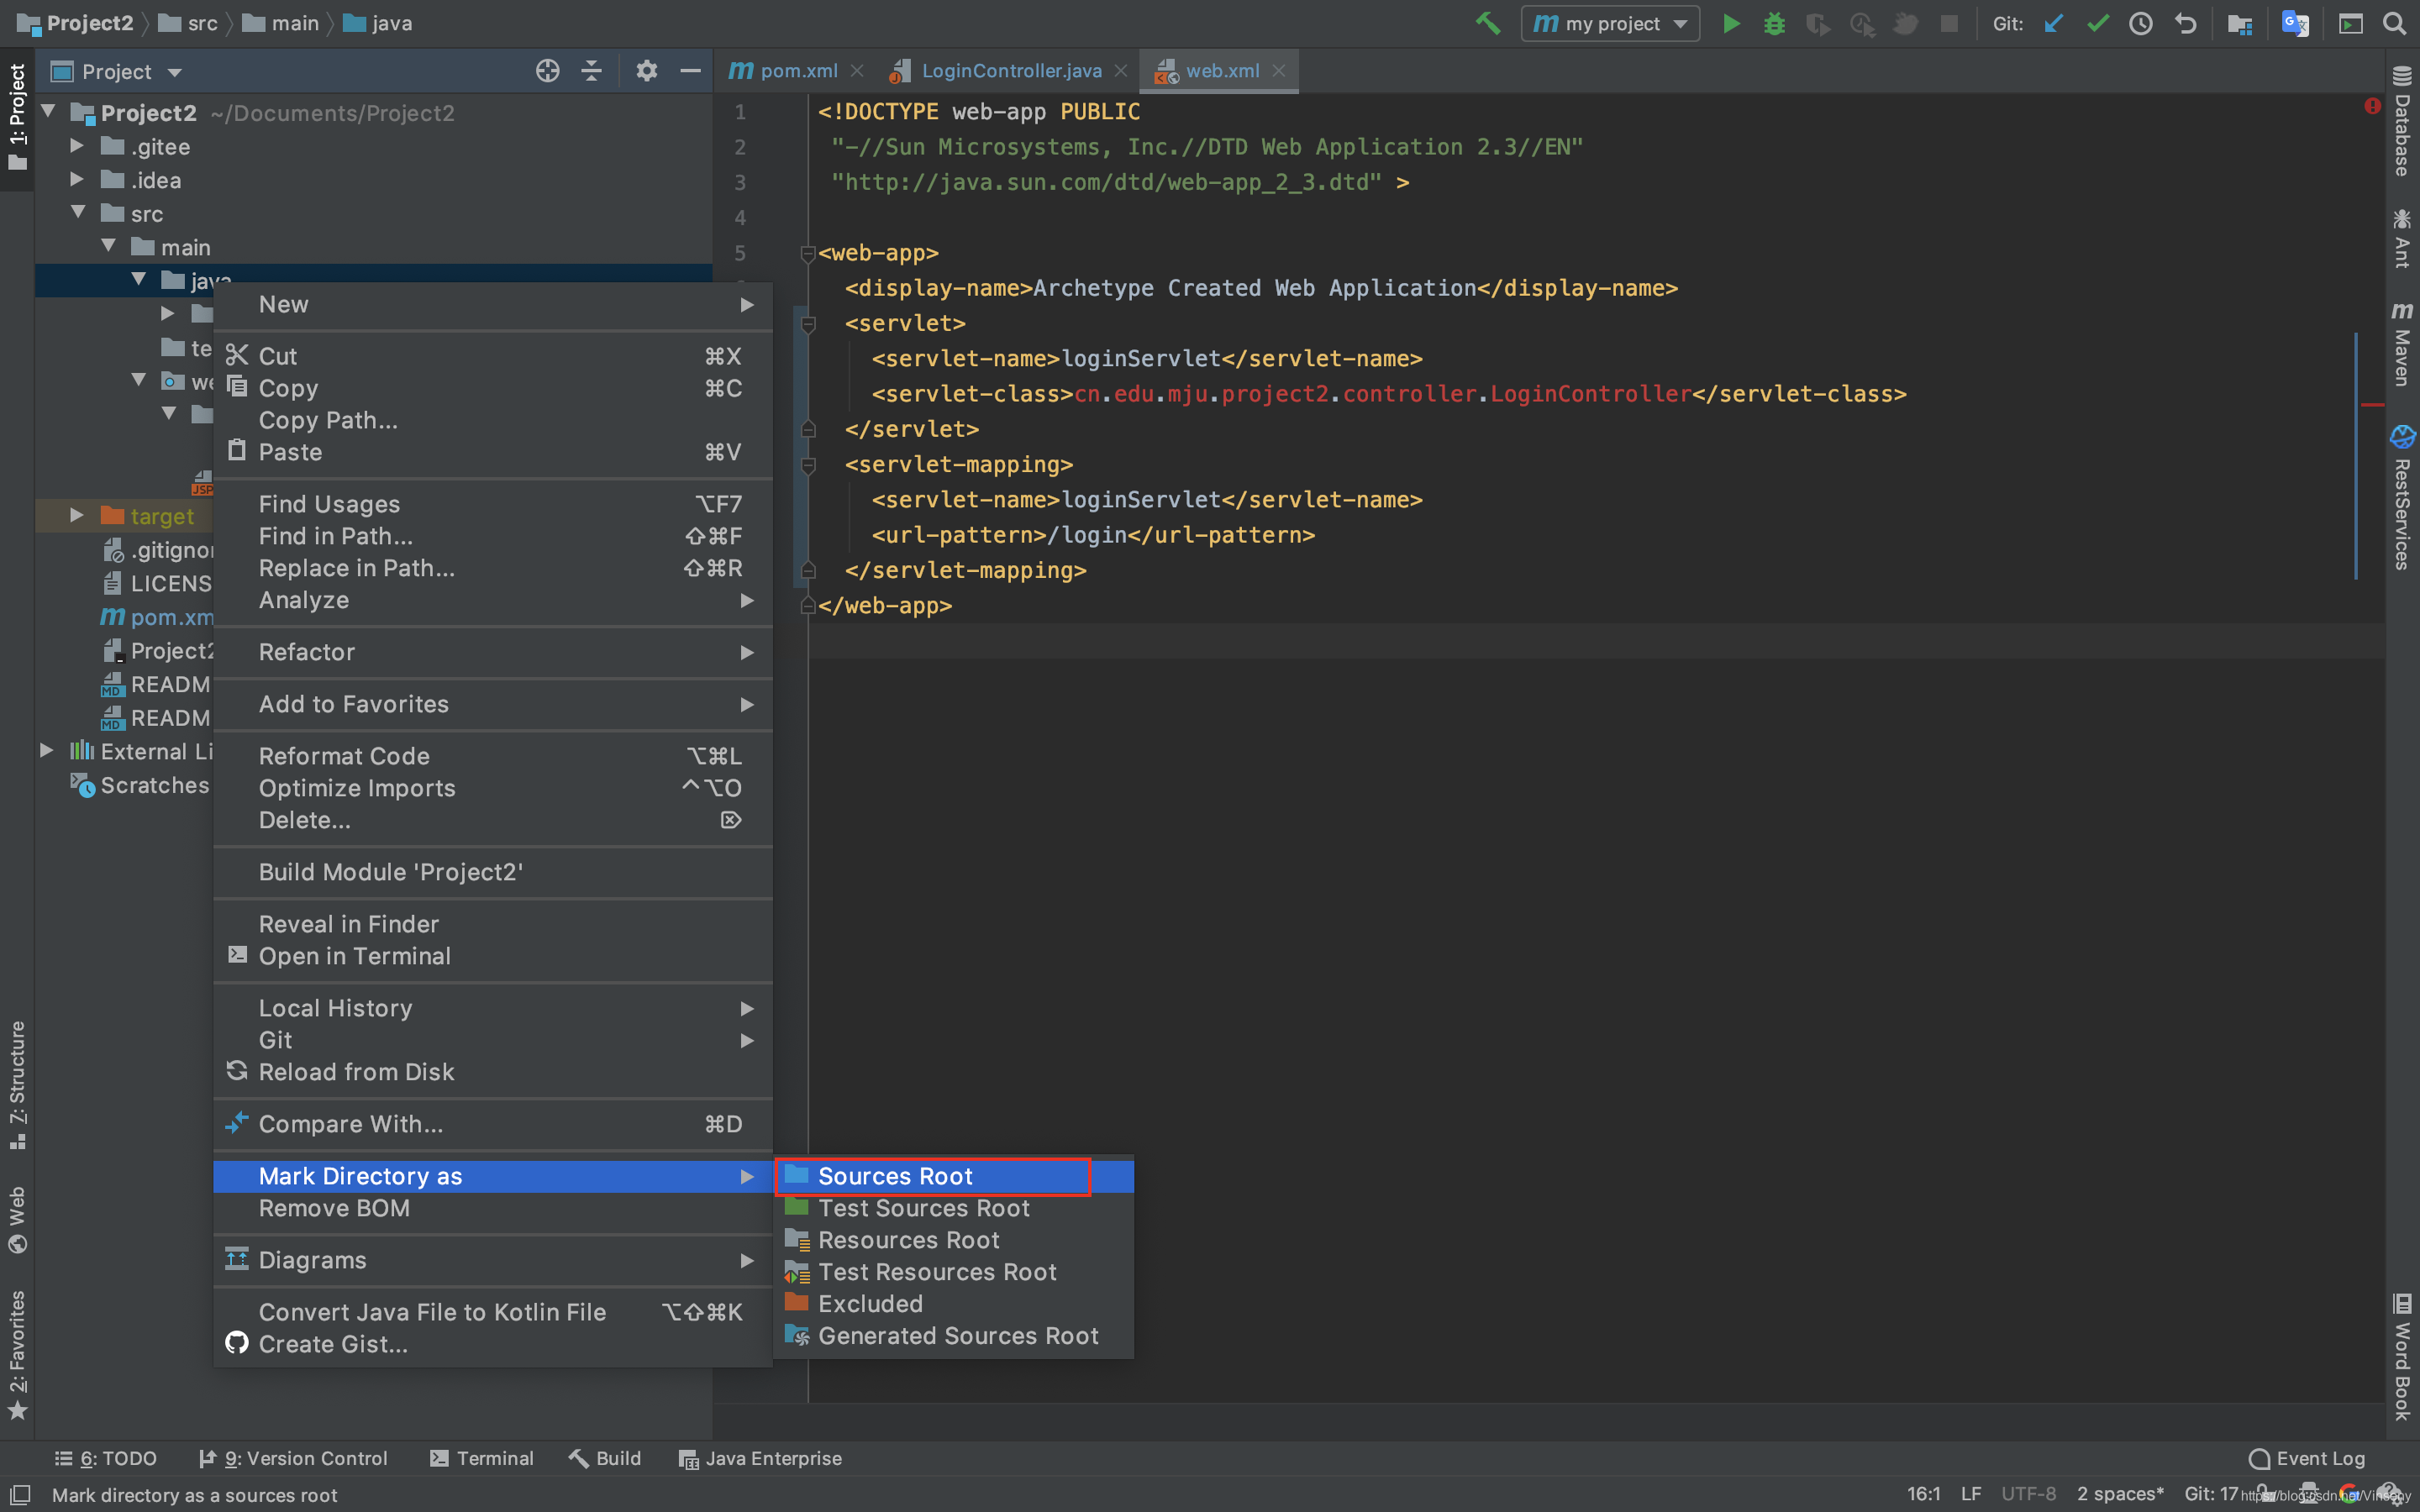The image size is (2420, 1512).
Task: Run the project with the green Run button
Action: 1731,23
